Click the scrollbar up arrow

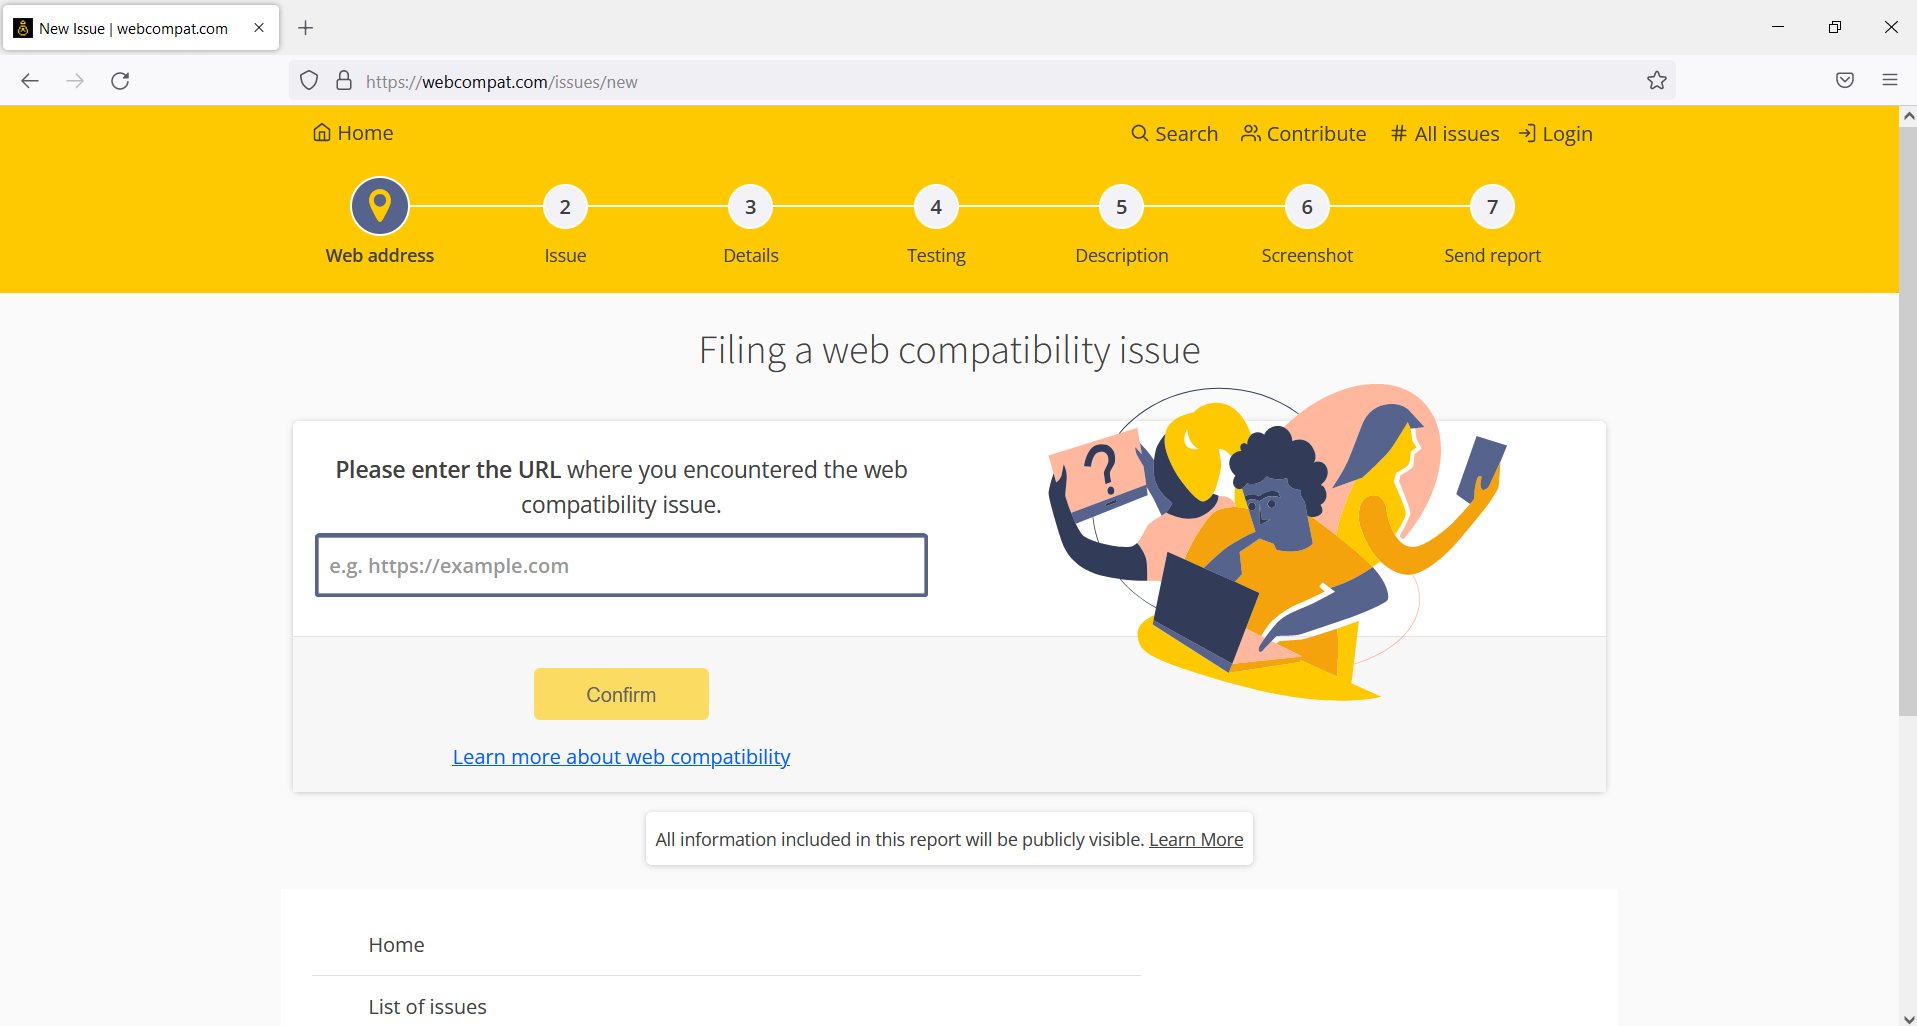pos(1908,115)
